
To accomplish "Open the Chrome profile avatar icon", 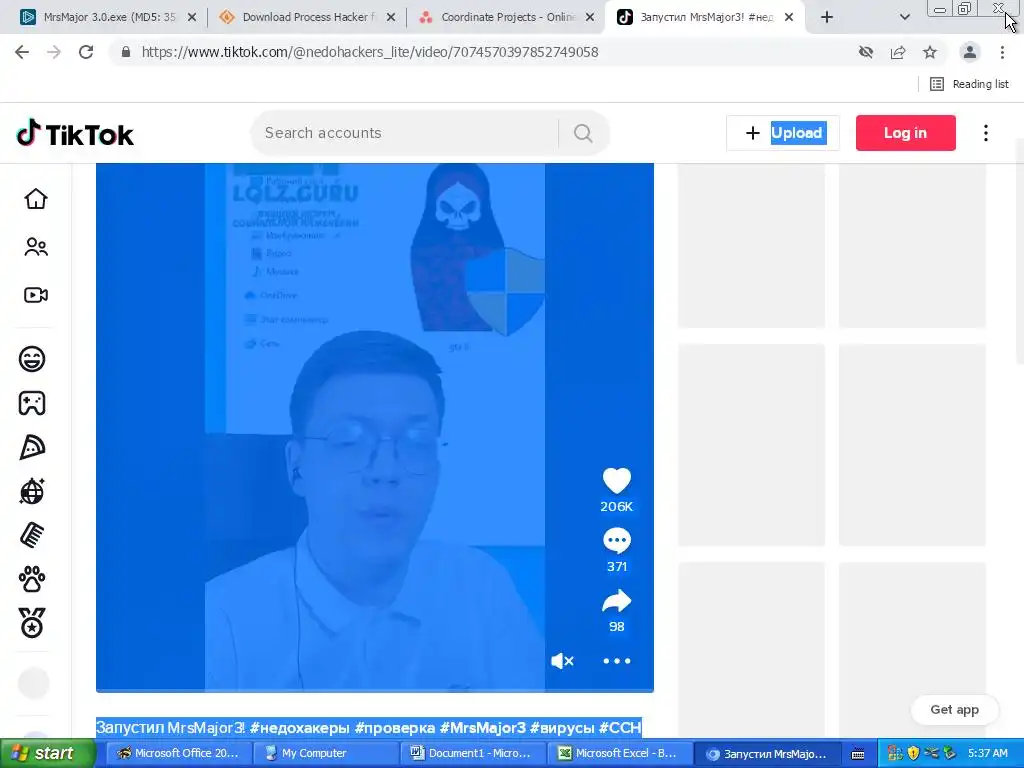I will [970, 52].
